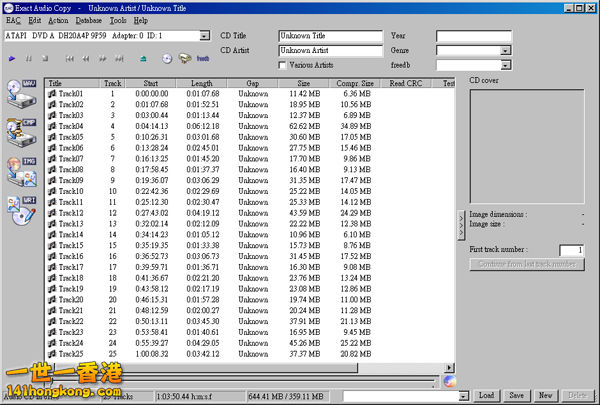
Task: Open the Database menu
Action: coord(88,20)
